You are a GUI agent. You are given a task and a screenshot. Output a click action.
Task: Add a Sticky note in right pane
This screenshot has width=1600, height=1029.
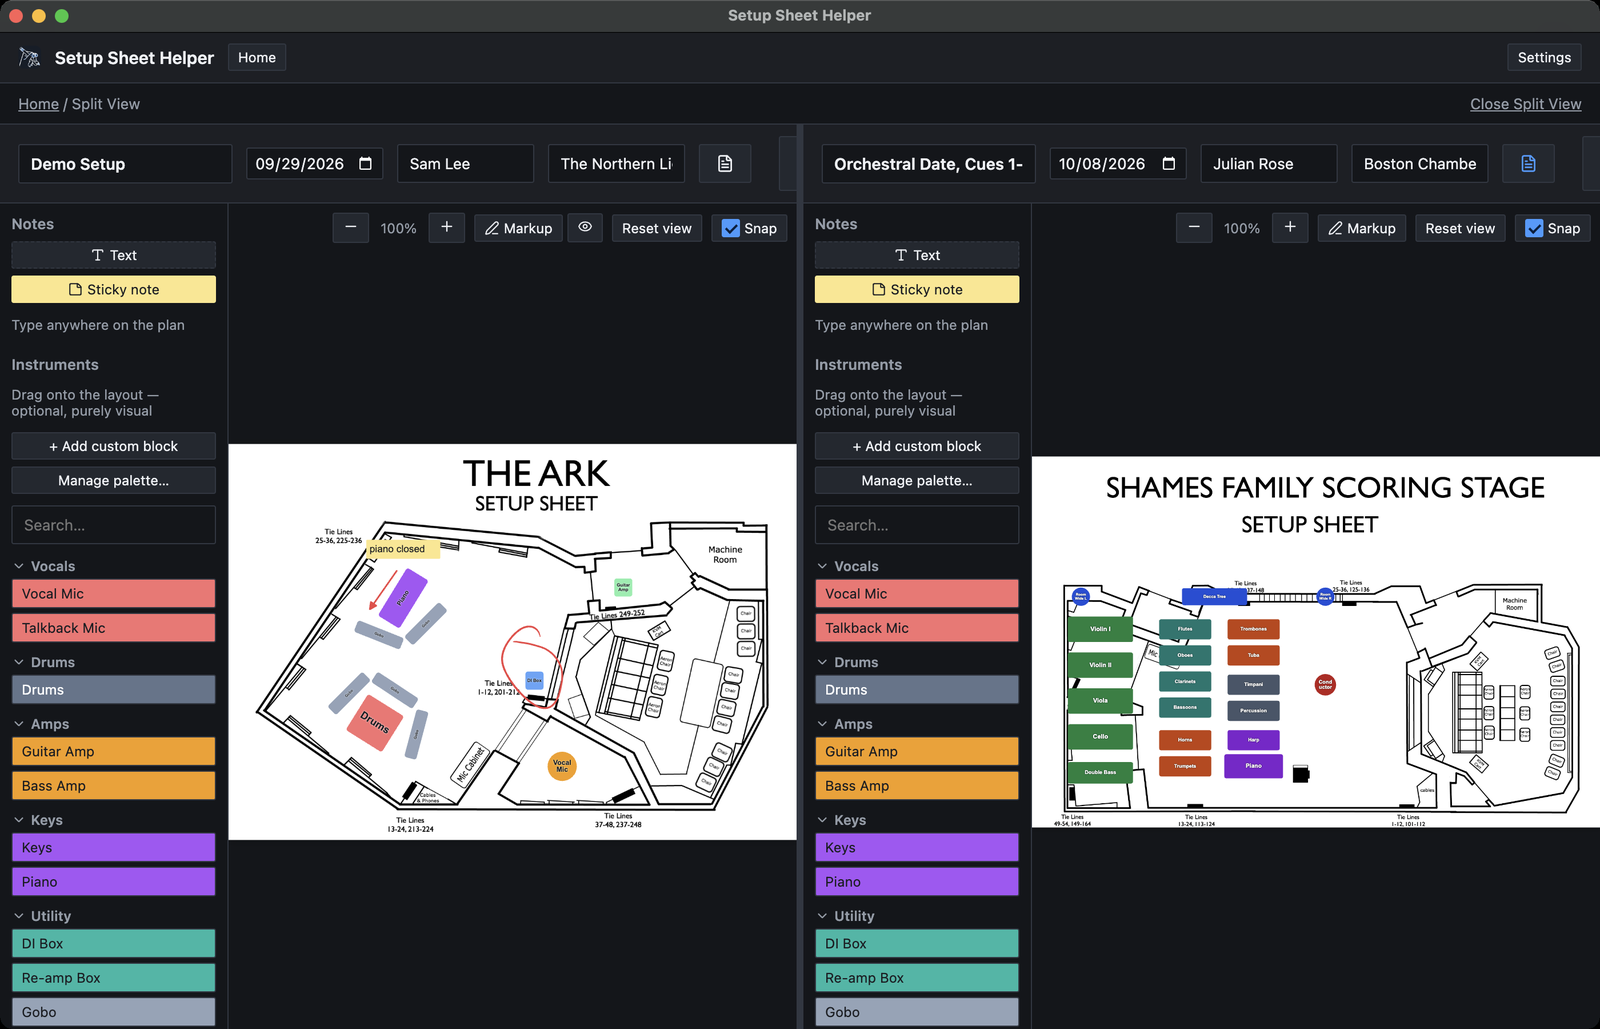(x=917, y=289)
